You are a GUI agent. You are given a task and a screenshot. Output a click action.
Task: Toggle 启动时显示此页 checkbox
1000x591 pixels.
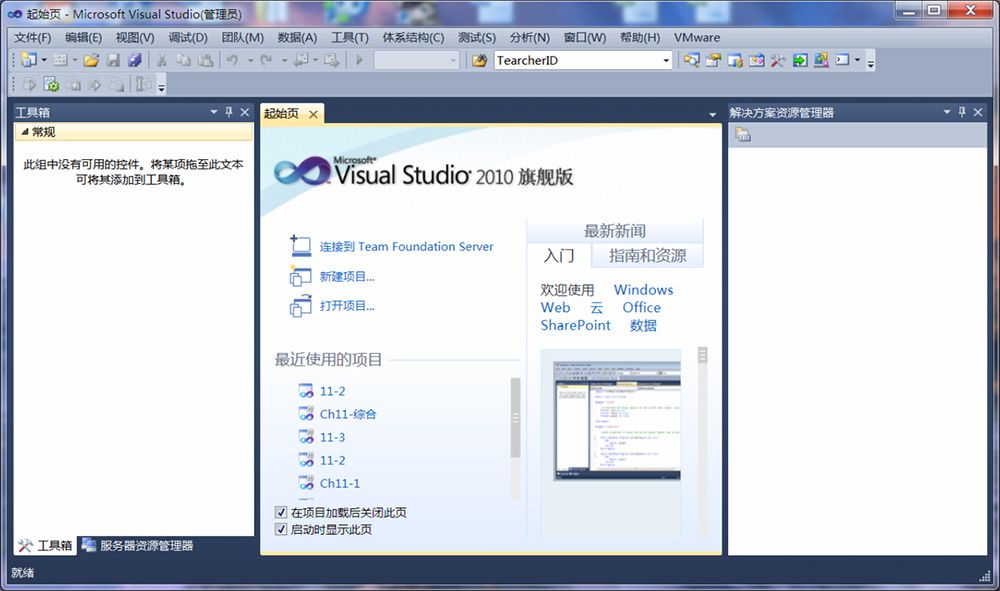[x=281, y=529]
